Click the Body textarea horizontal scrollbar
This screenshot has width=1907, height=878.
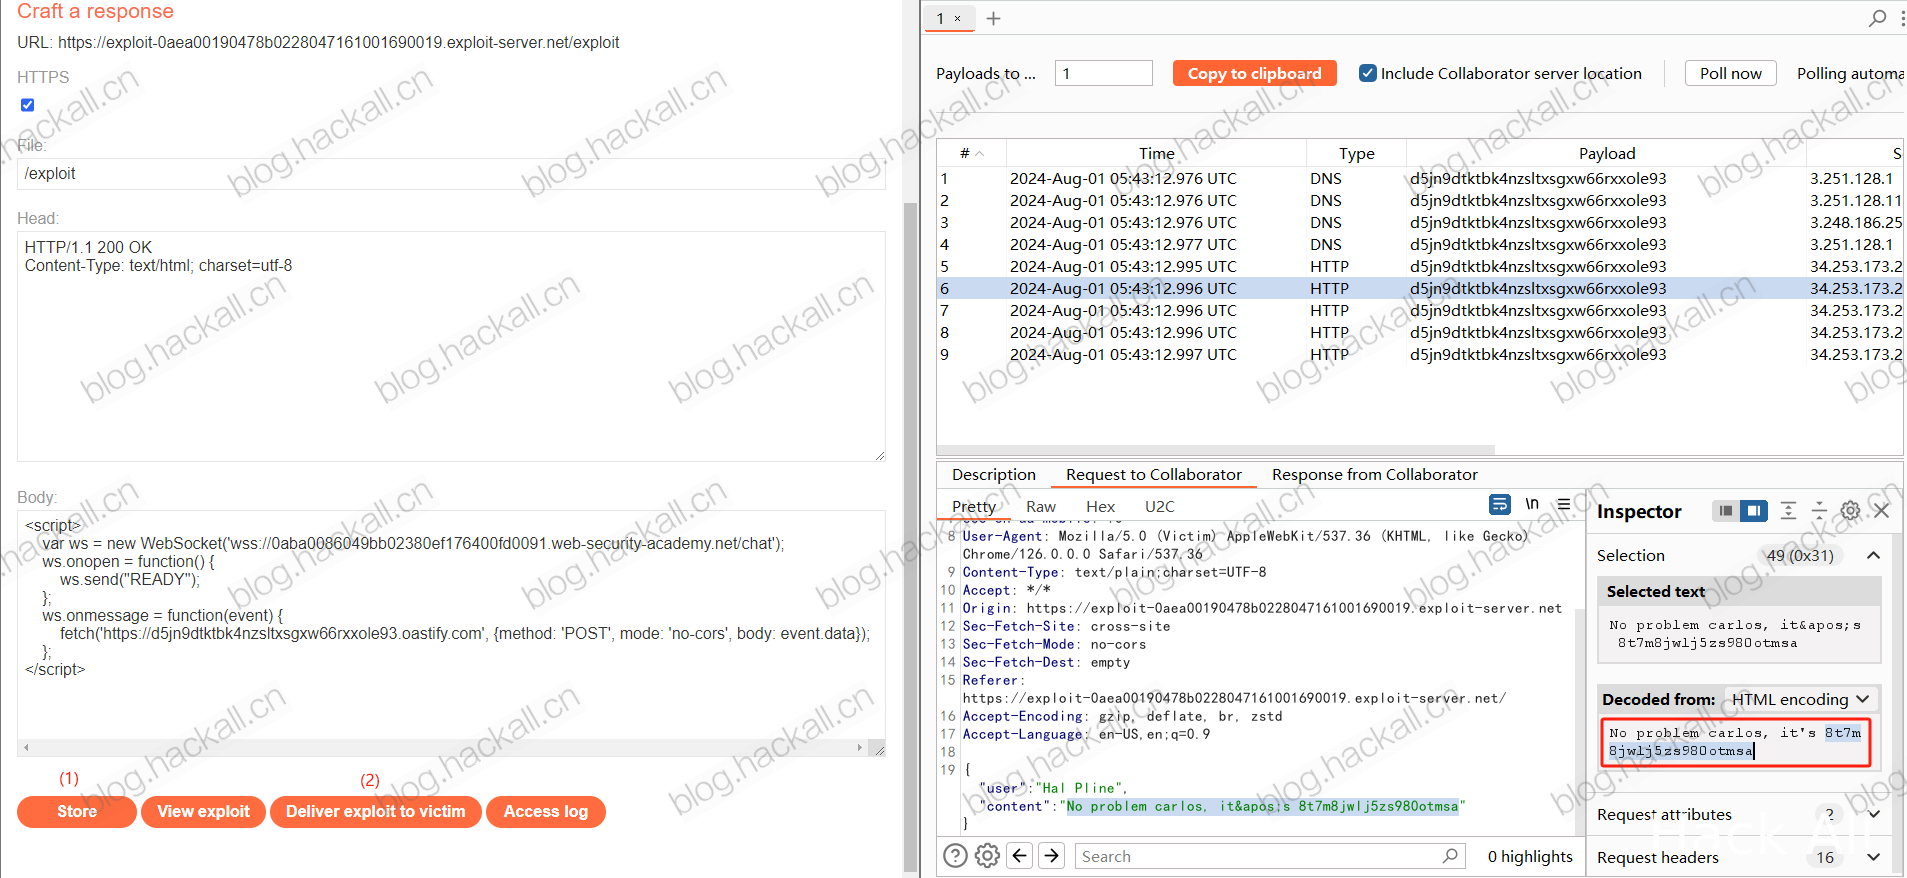441,747
